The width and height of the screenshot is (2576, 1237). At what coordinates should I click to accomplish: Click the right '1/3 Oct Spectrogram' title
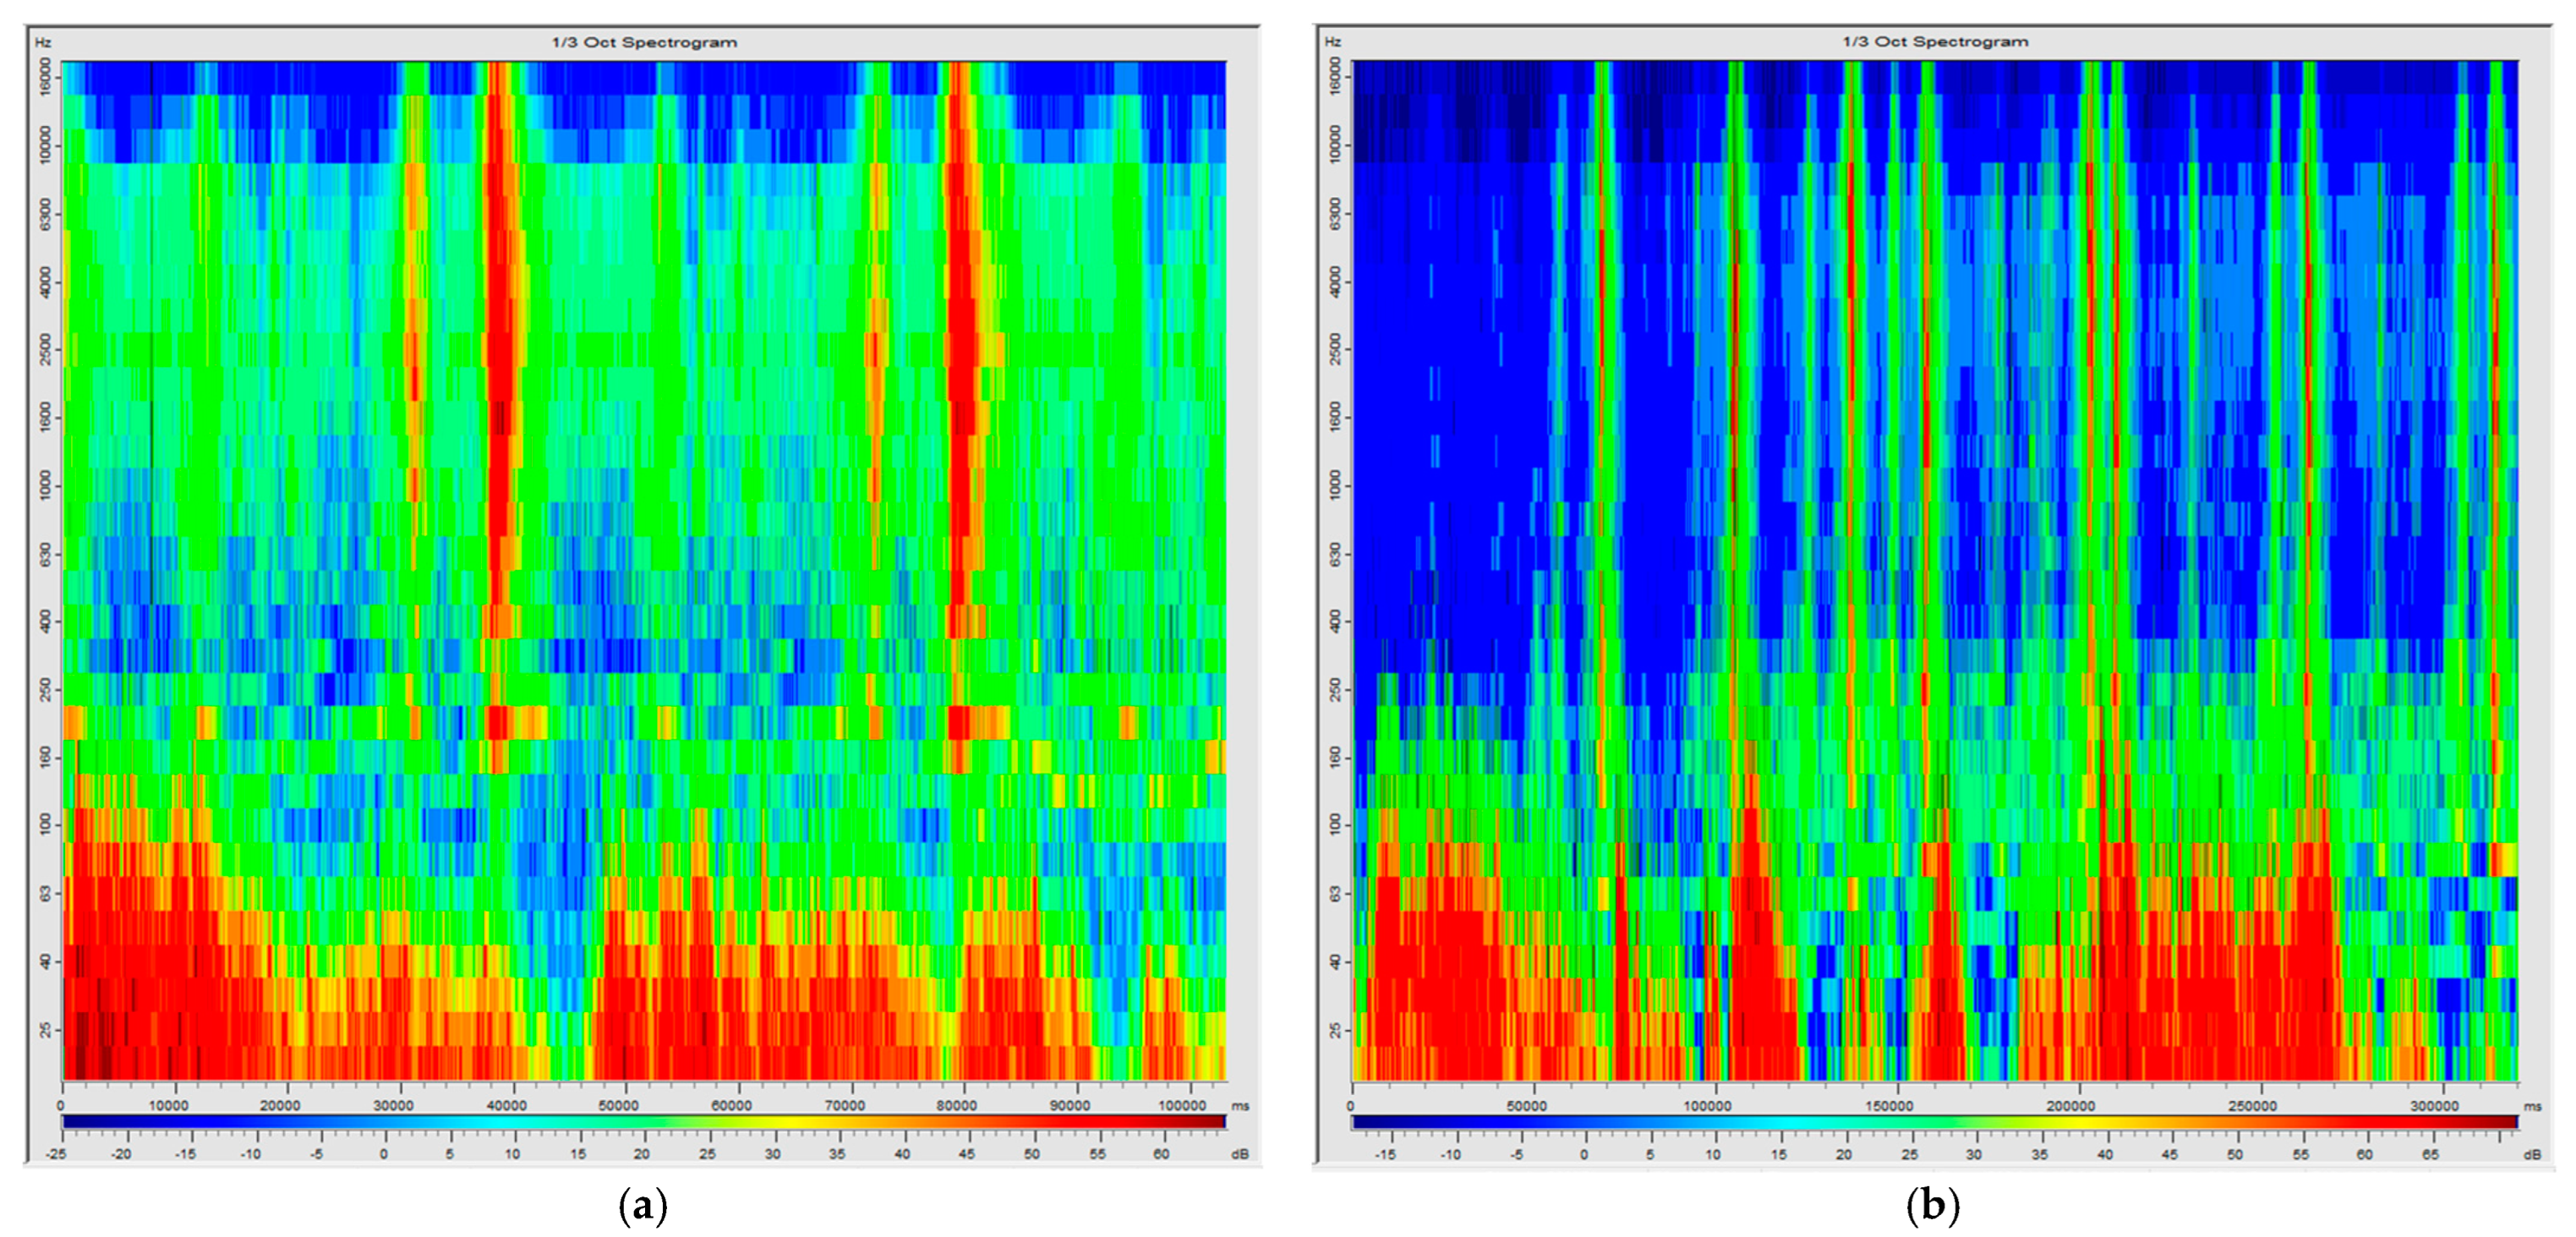pyautogui.click(x=1935, y=41)
